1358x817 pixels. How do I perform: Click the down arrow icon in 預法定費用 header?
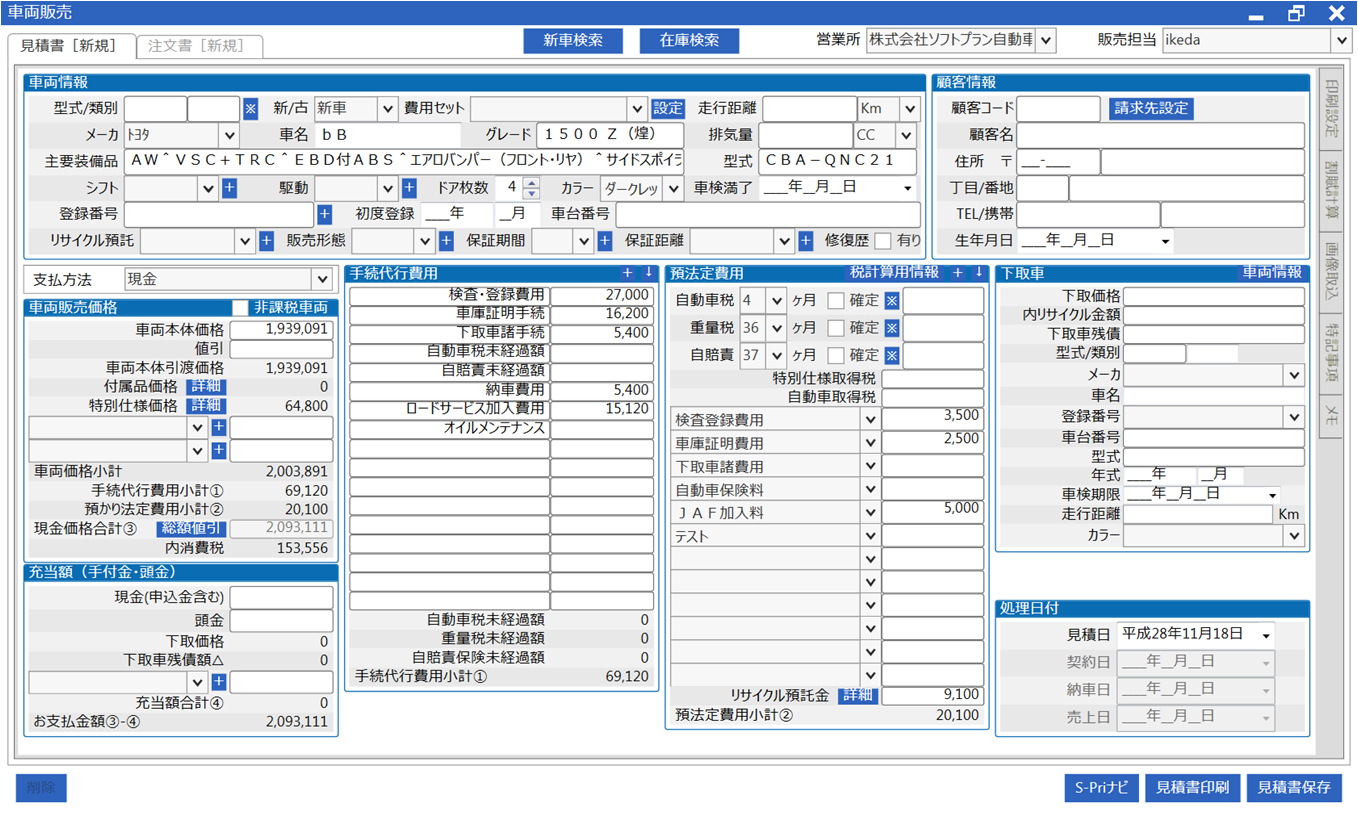(978, 273)
